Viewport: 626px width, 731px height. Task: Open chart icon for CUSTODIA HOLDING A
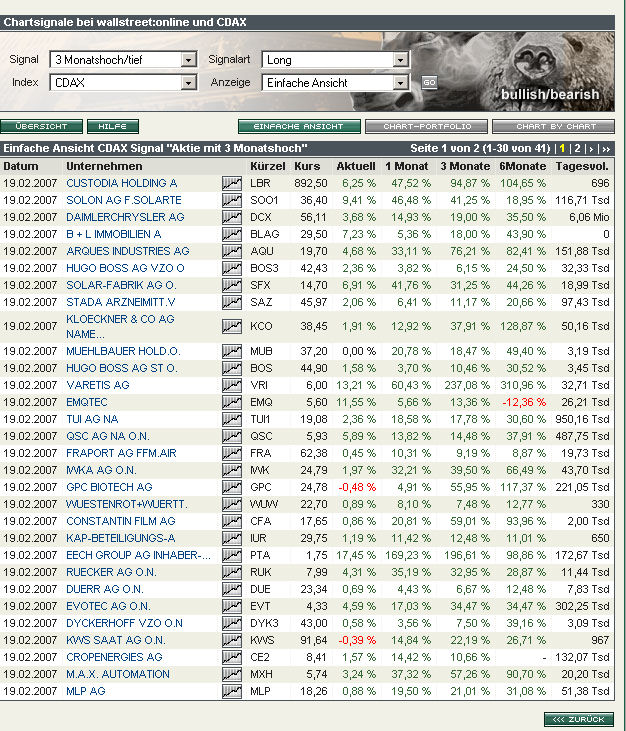tap(232, 183)
